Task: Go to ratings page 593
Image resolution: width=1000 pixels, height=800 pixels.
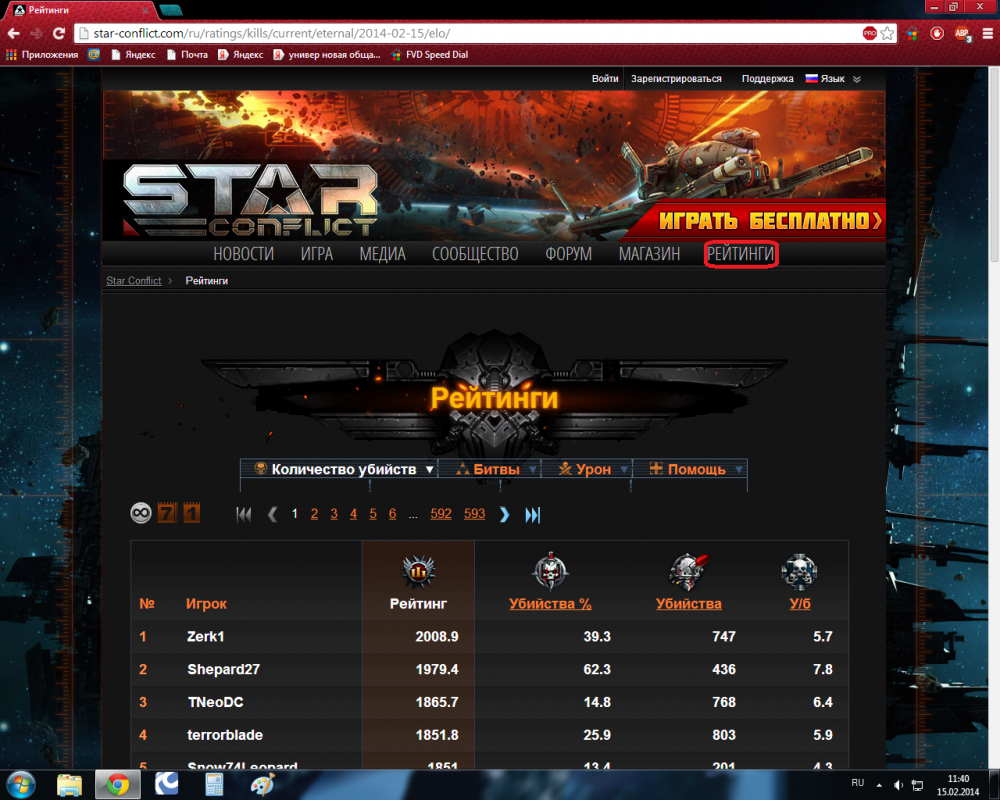Action: pyautogui.click(x=474, y=514)
